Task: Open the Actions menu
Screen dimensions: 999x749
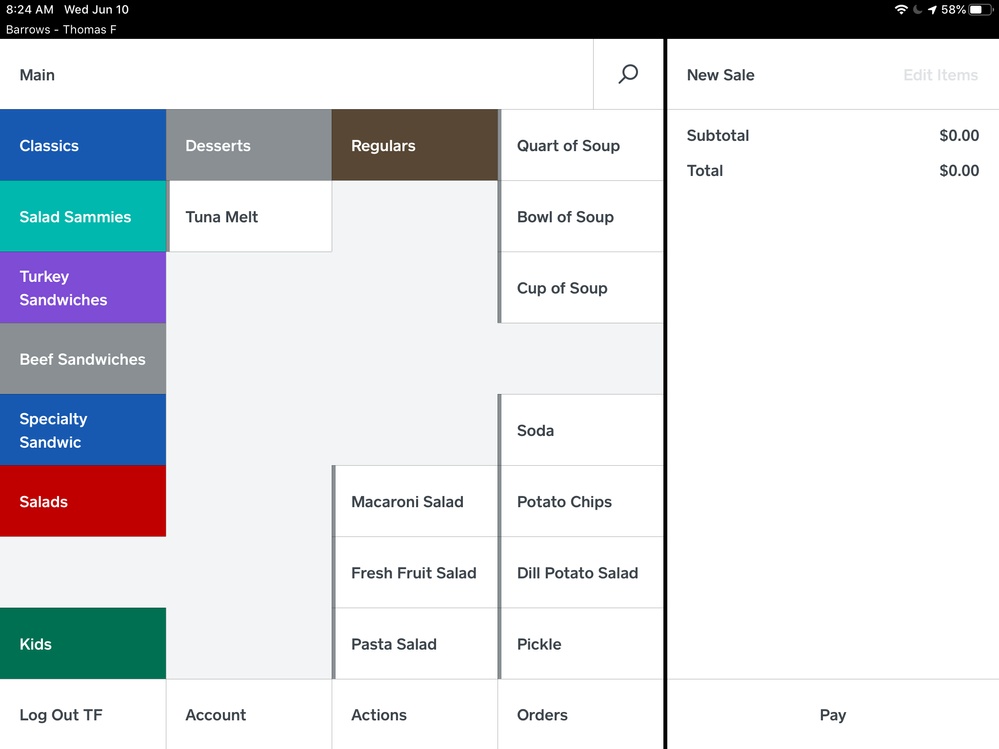Action: [415, 715]
